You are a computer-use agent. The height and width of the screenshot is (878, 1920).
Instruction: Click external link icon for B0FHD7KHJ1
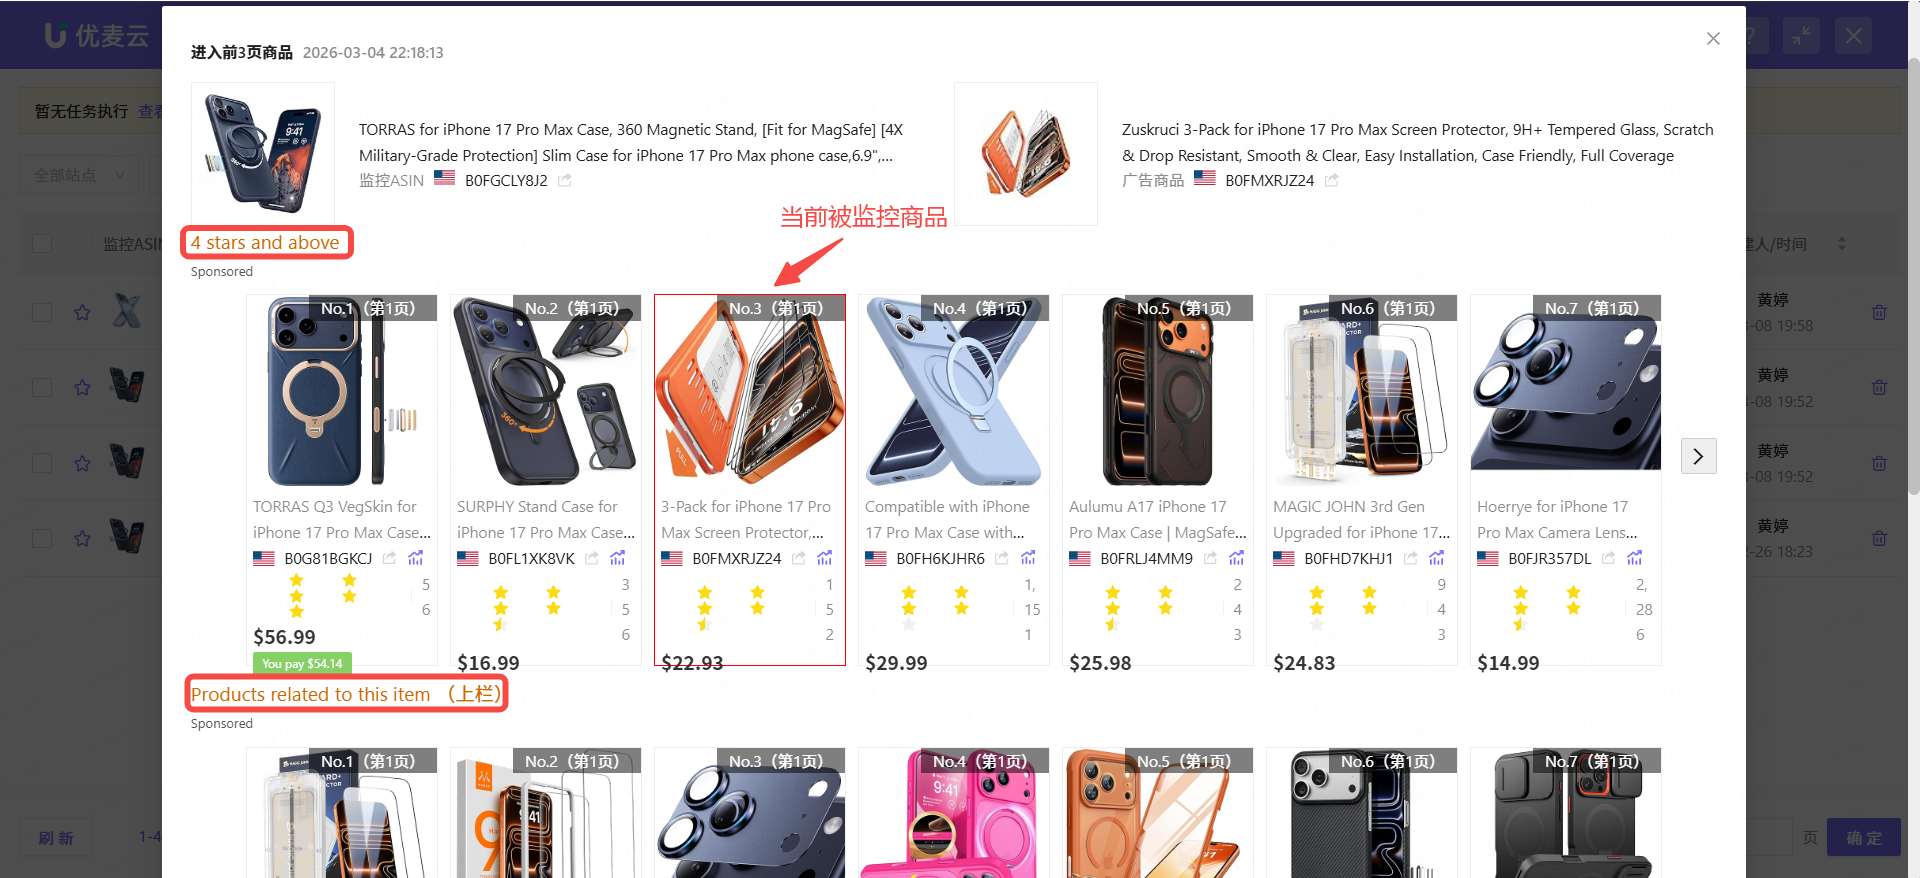click(x=1411, y=558)
